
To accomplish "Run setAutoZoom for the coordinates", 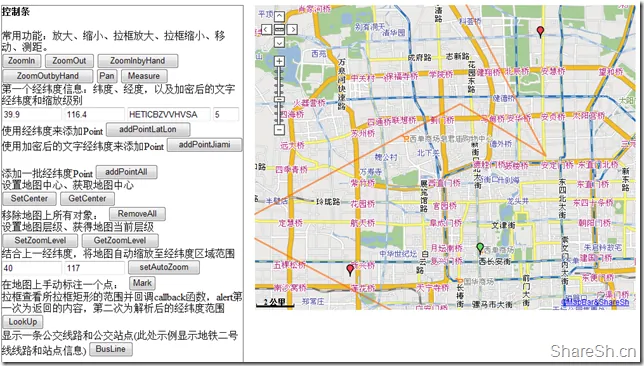I will tap(164, 267).
